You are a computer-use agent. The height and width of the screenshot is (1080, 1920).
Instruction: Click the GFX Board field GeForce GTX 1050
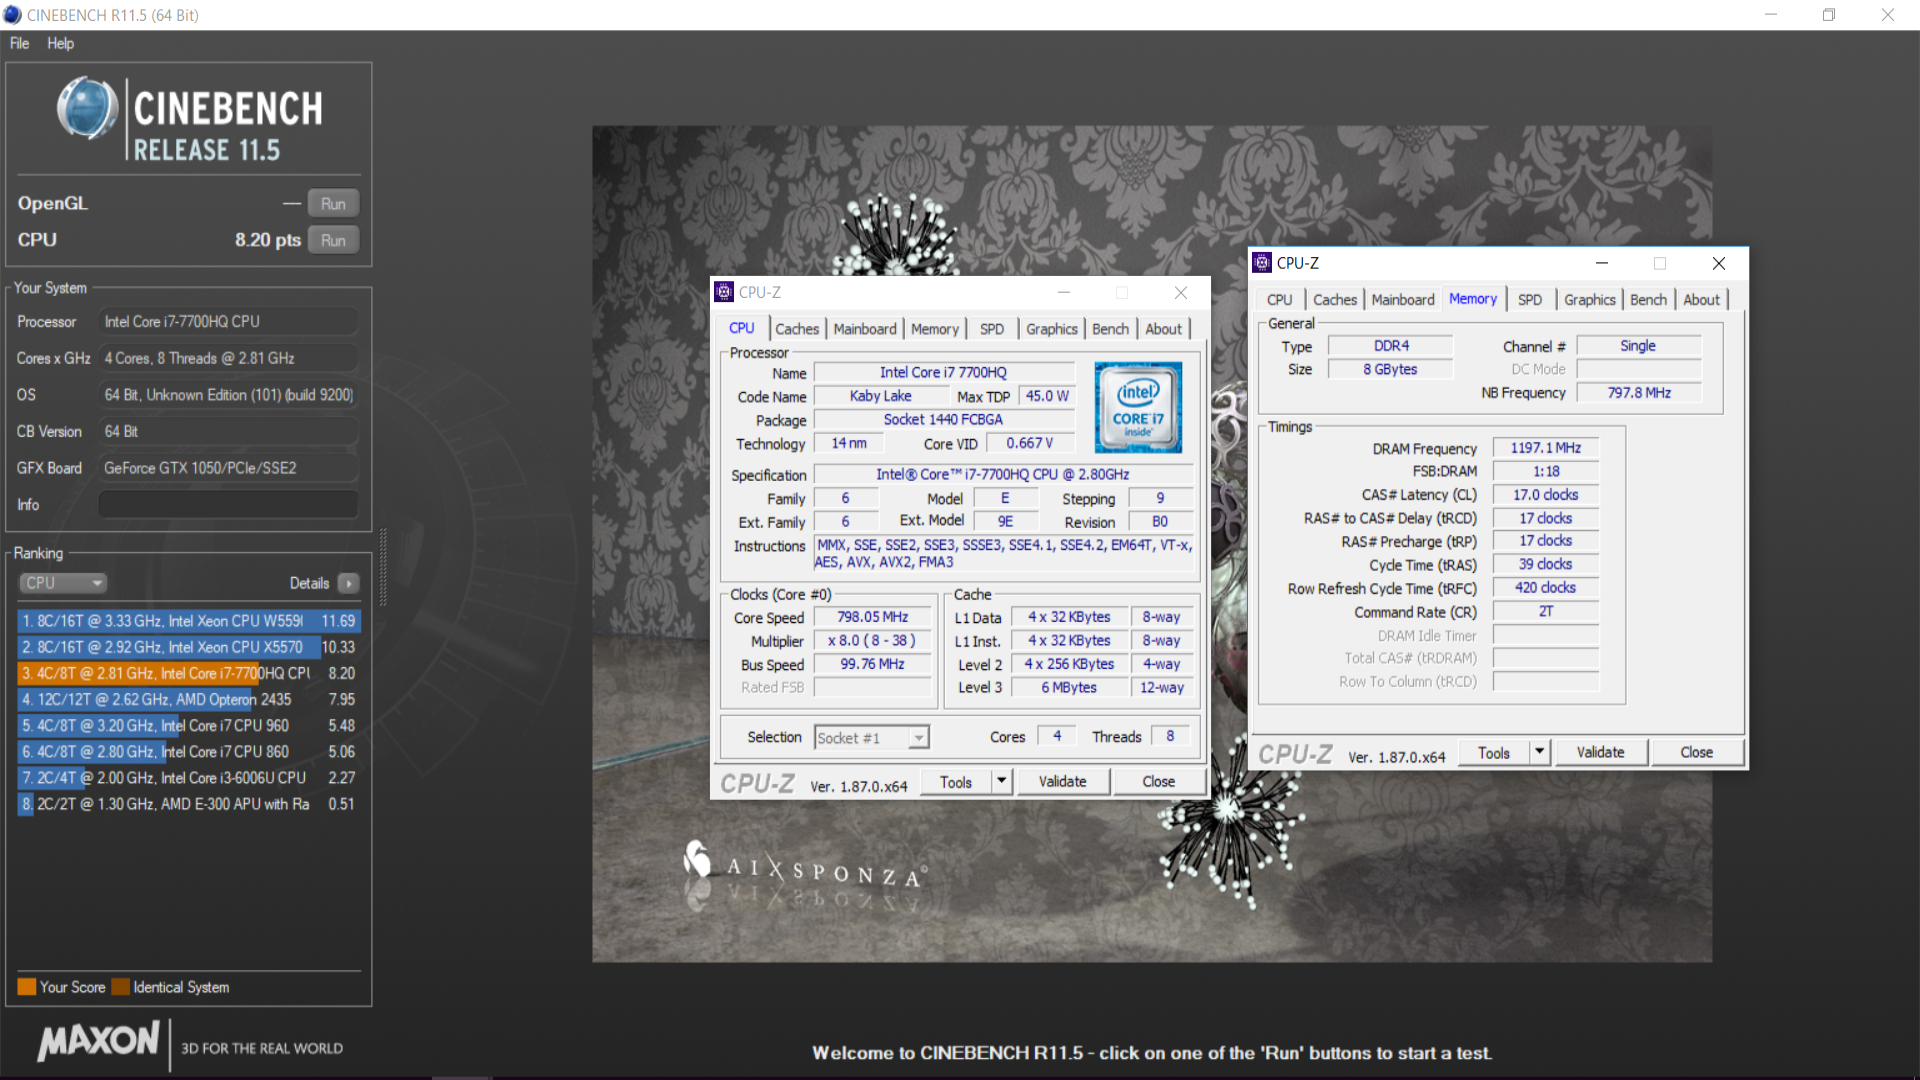coord(228,468)
